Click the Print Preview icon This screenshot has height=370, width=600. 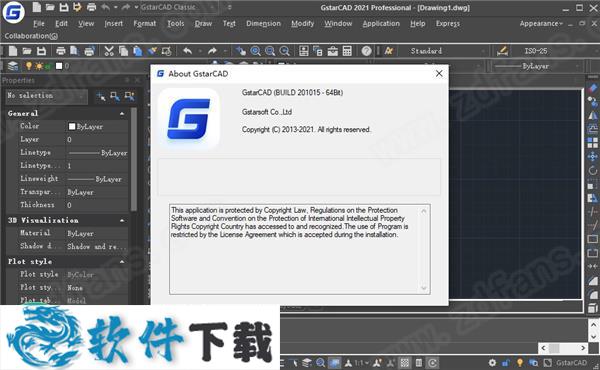click(74, 51)
